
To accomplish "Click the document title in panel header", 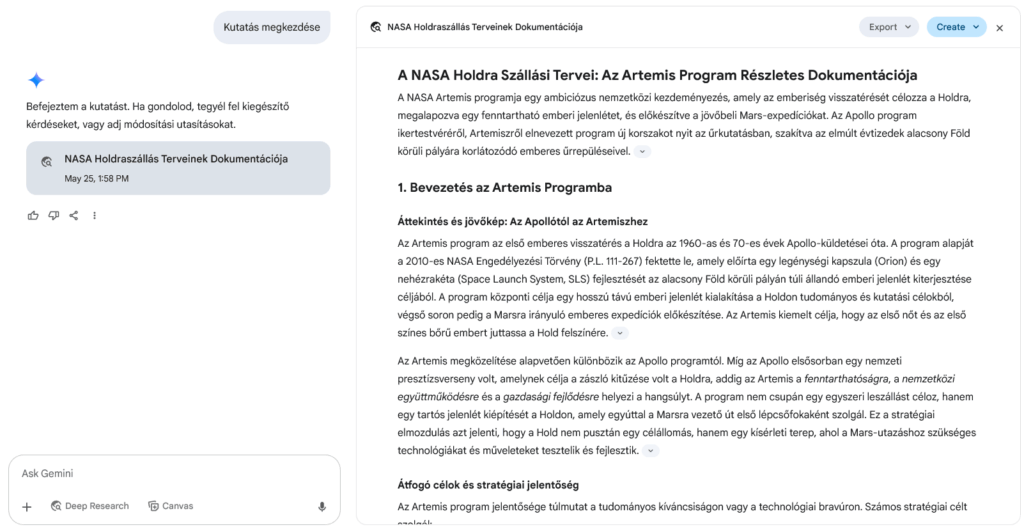I will (485, 27).
